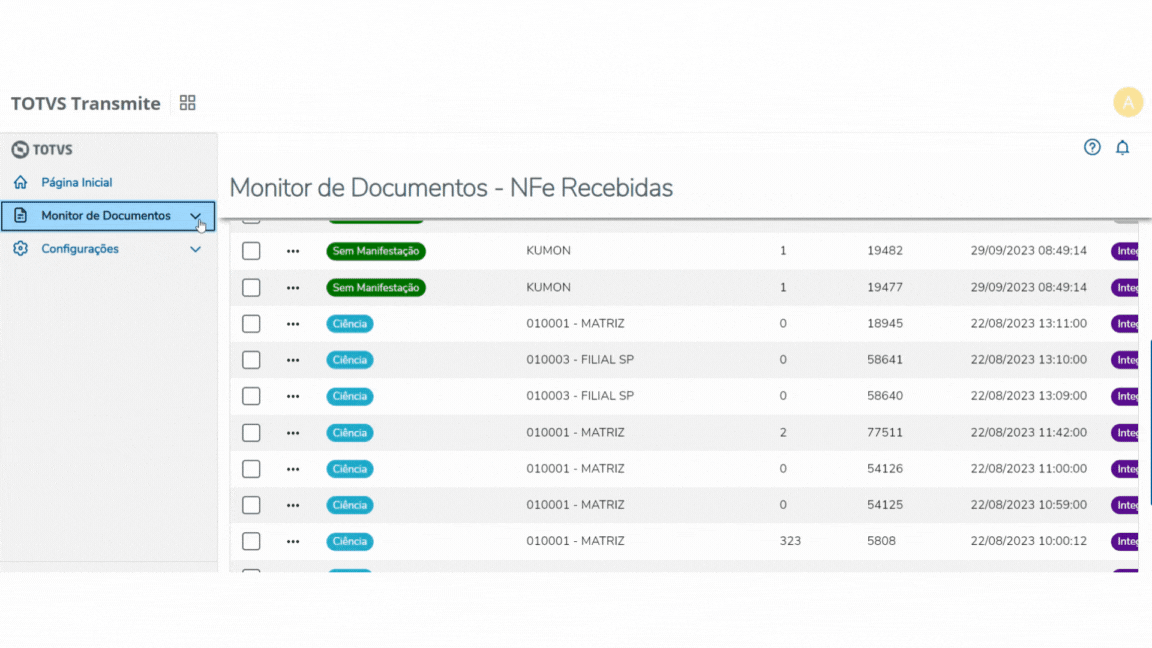The width and height of the screenshot is (1152, 648).
Task: Open the ellipsis actions menu on the KUMON row
Action: point(292,251)
